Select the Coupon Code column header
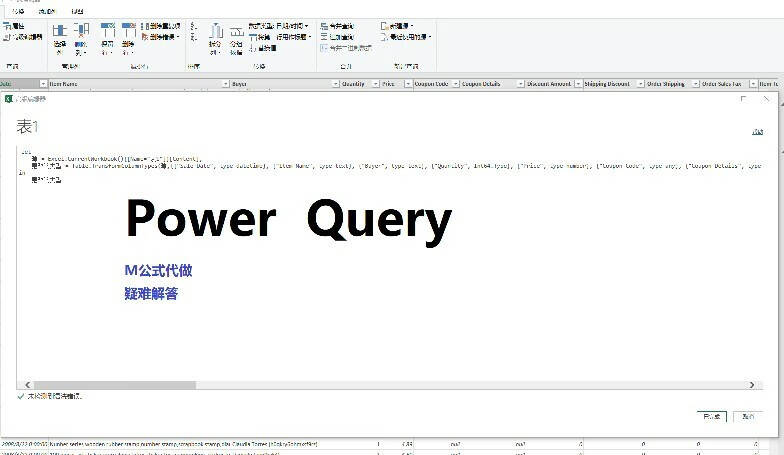This screenshot has width=784, height=455. (x=431, y=84)
